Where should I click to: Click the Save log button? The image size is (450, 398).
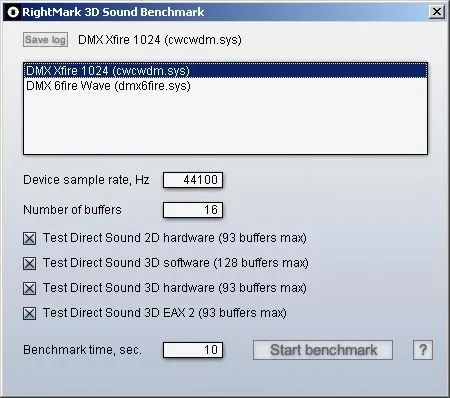(x=45, y=40)
